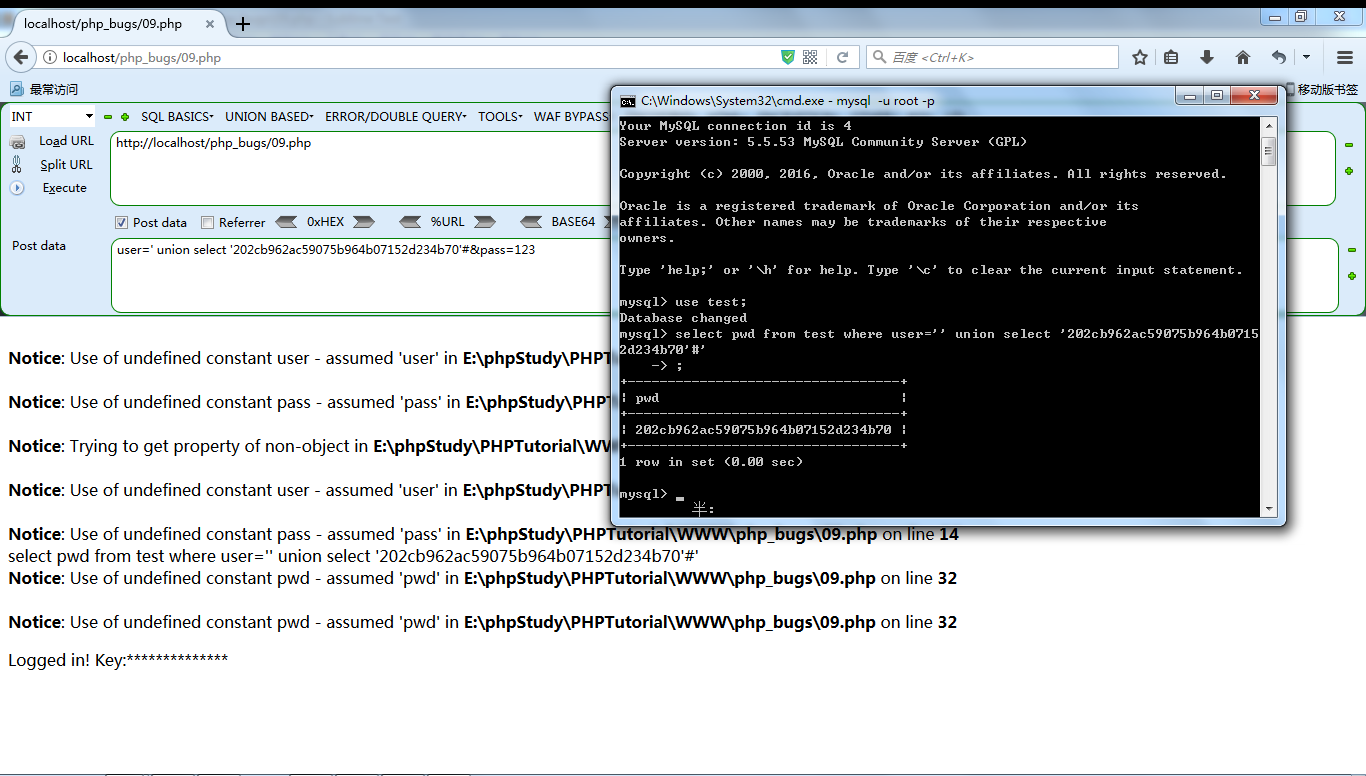
Task: Go to the browser home page icon
Action: (1243, 57)
